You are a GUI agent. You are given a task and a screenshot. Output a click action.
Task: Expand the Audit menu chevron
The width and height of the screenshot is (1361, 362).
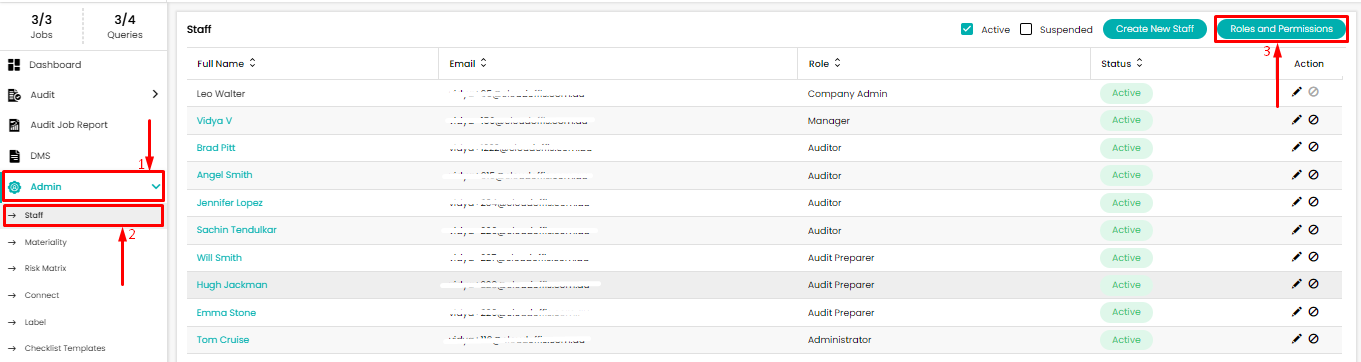[155, 95]
